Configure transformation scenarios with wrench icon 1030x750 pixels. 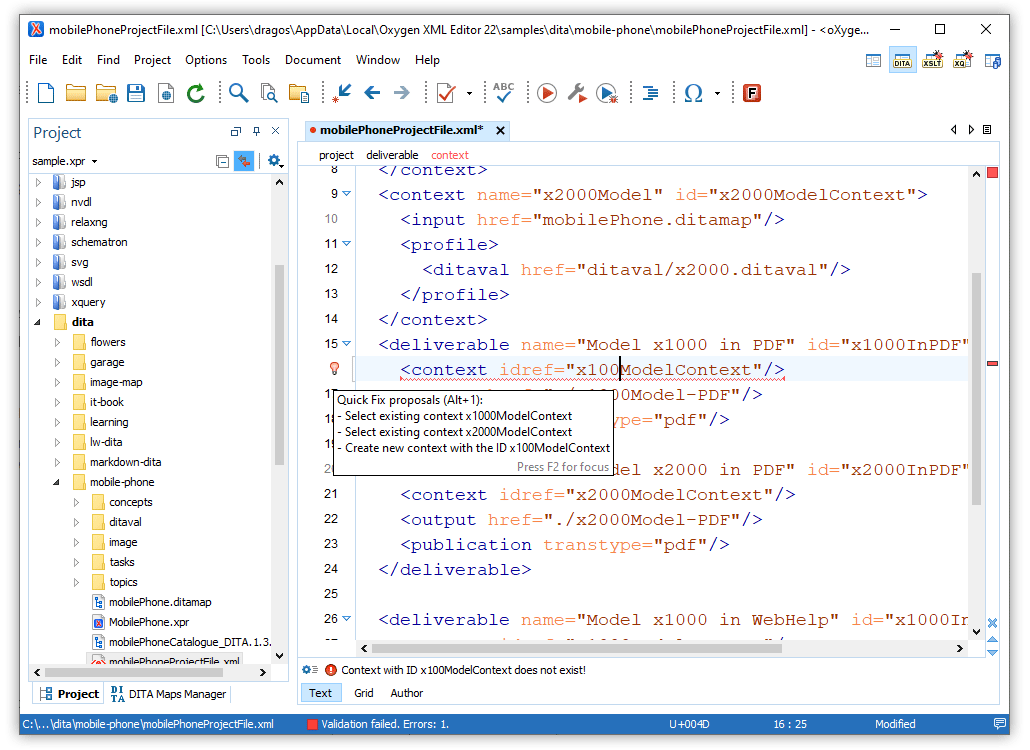tap(577, 93)
